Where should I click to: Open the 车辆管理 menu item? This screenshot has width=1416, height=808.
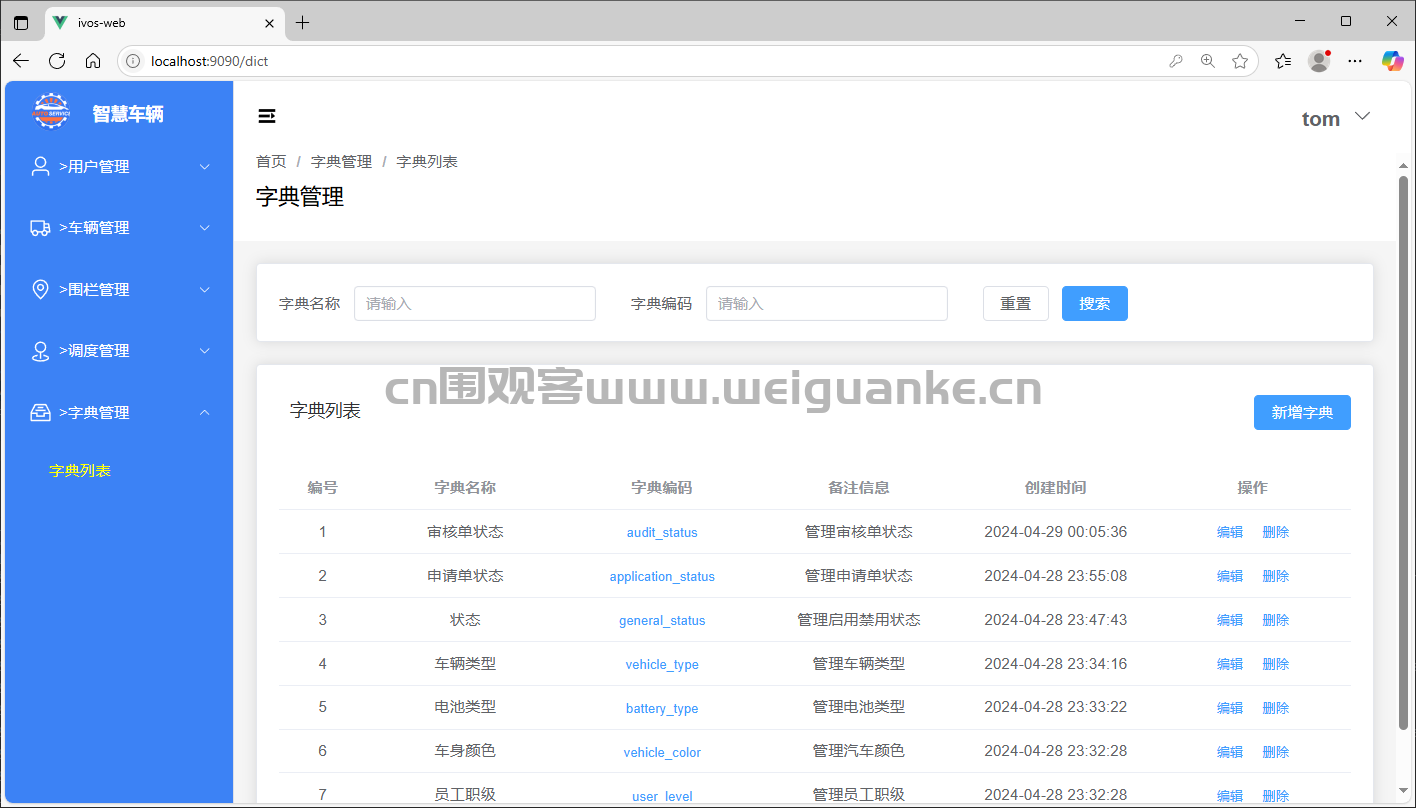119,228
